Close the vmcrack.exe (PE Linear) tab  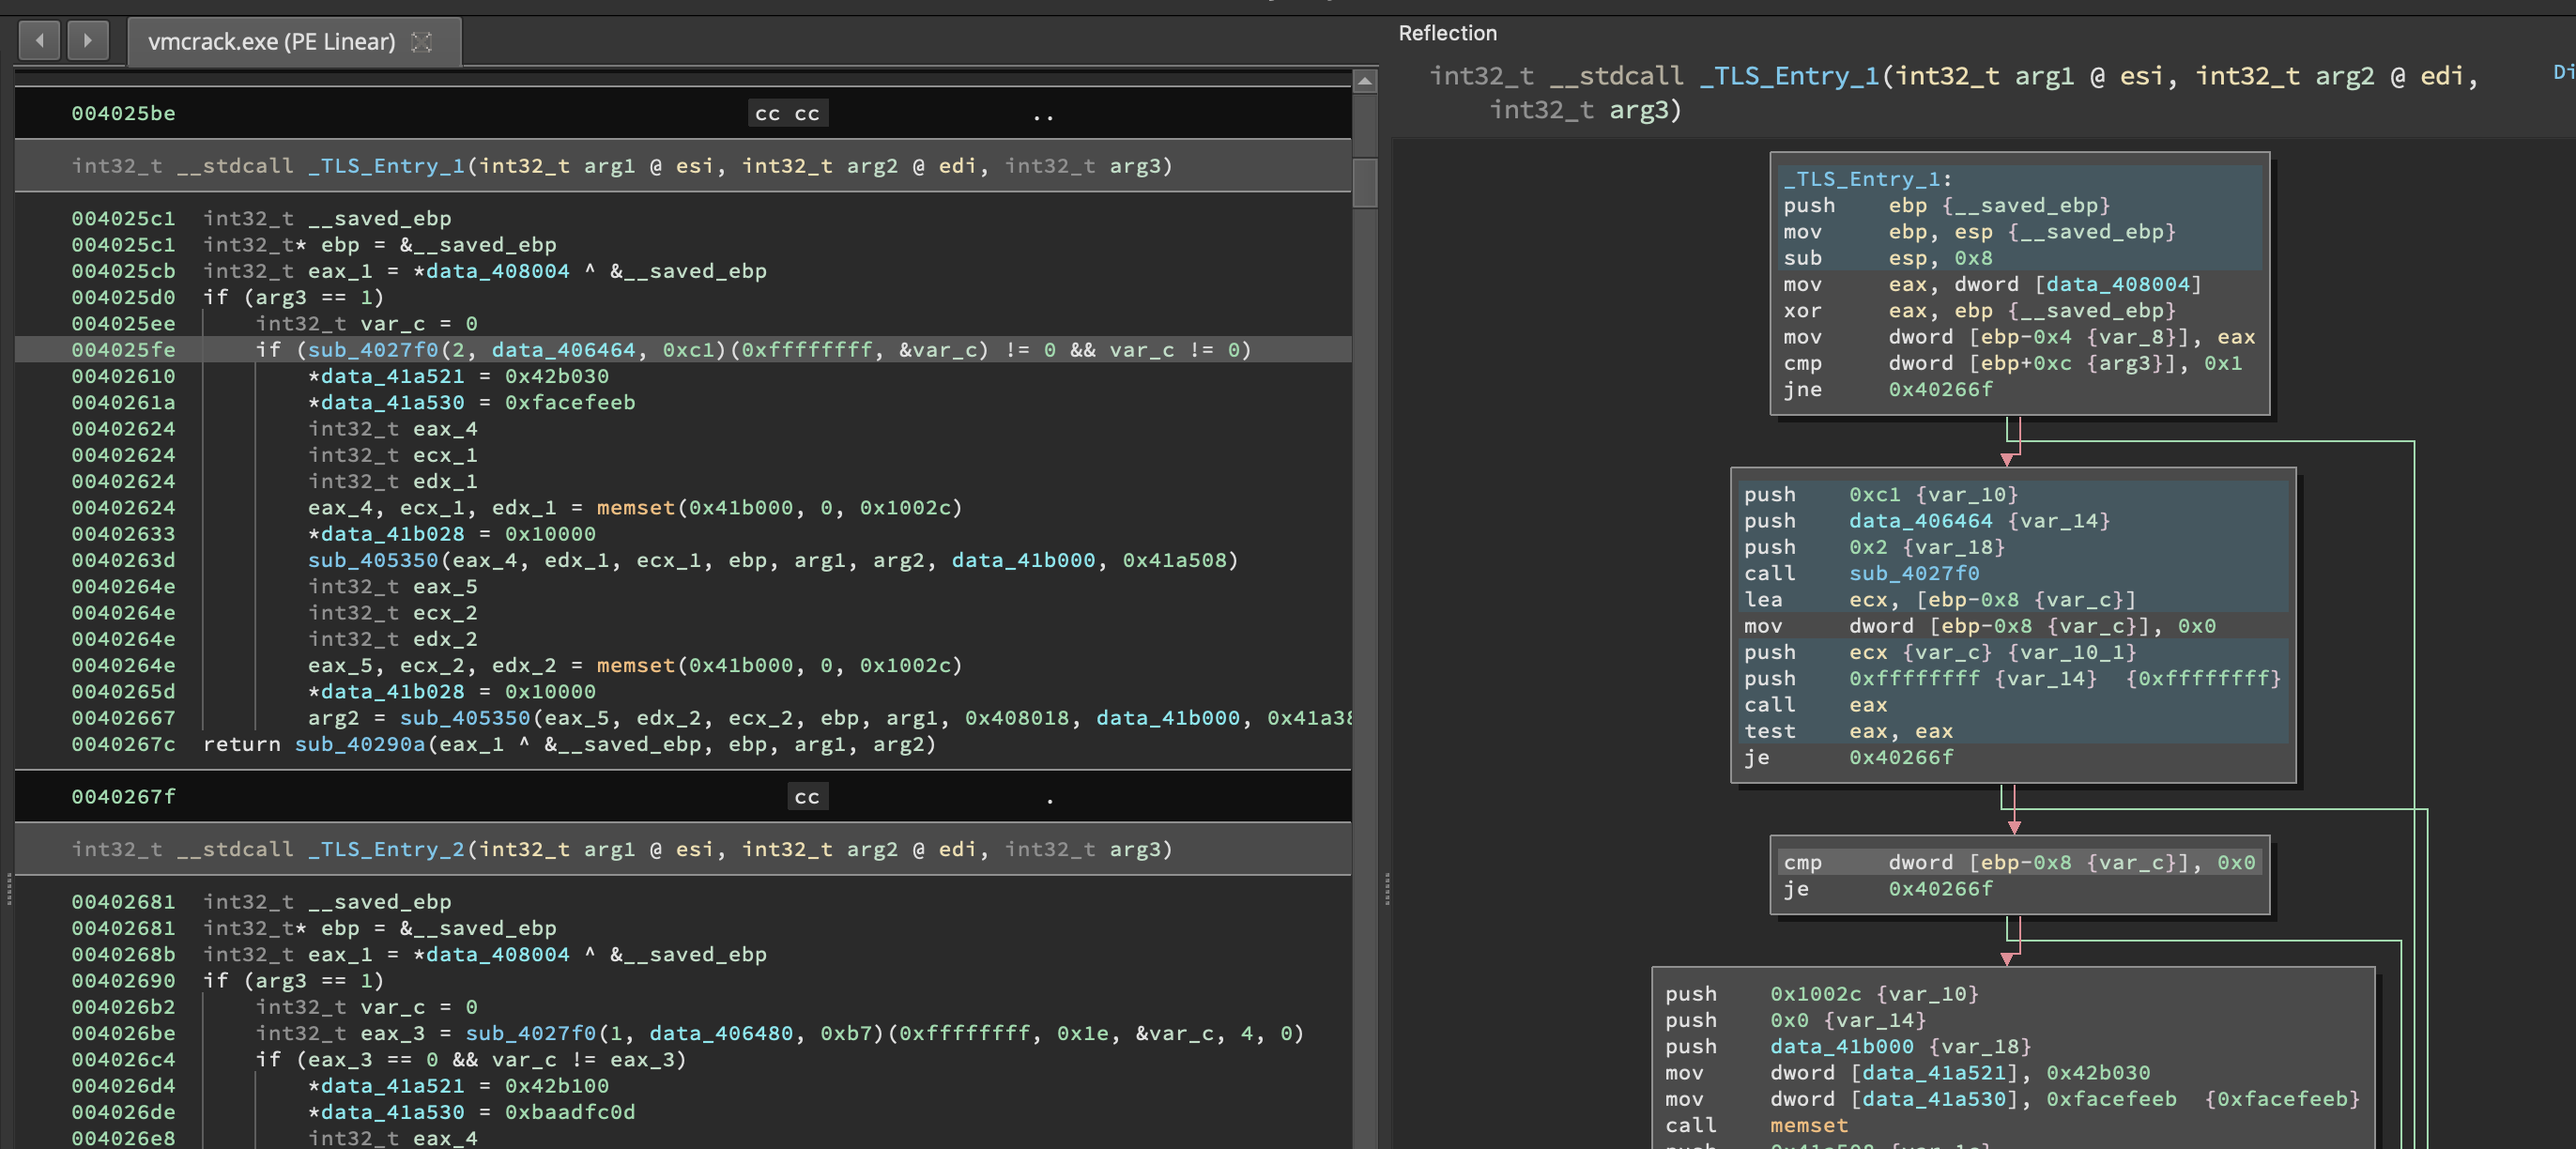(422, 42)
